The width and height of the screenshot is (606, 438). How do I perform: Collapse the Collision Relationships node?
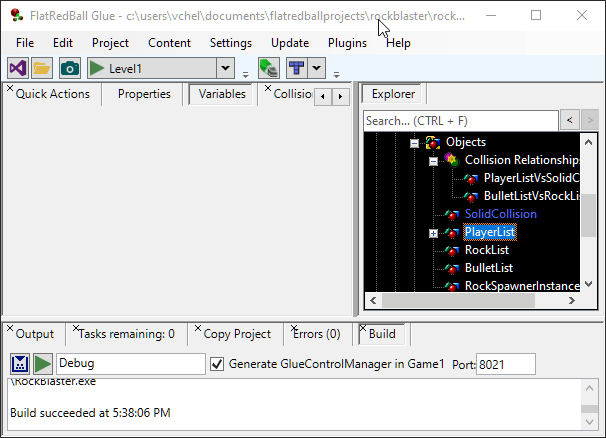click(433, 160)
